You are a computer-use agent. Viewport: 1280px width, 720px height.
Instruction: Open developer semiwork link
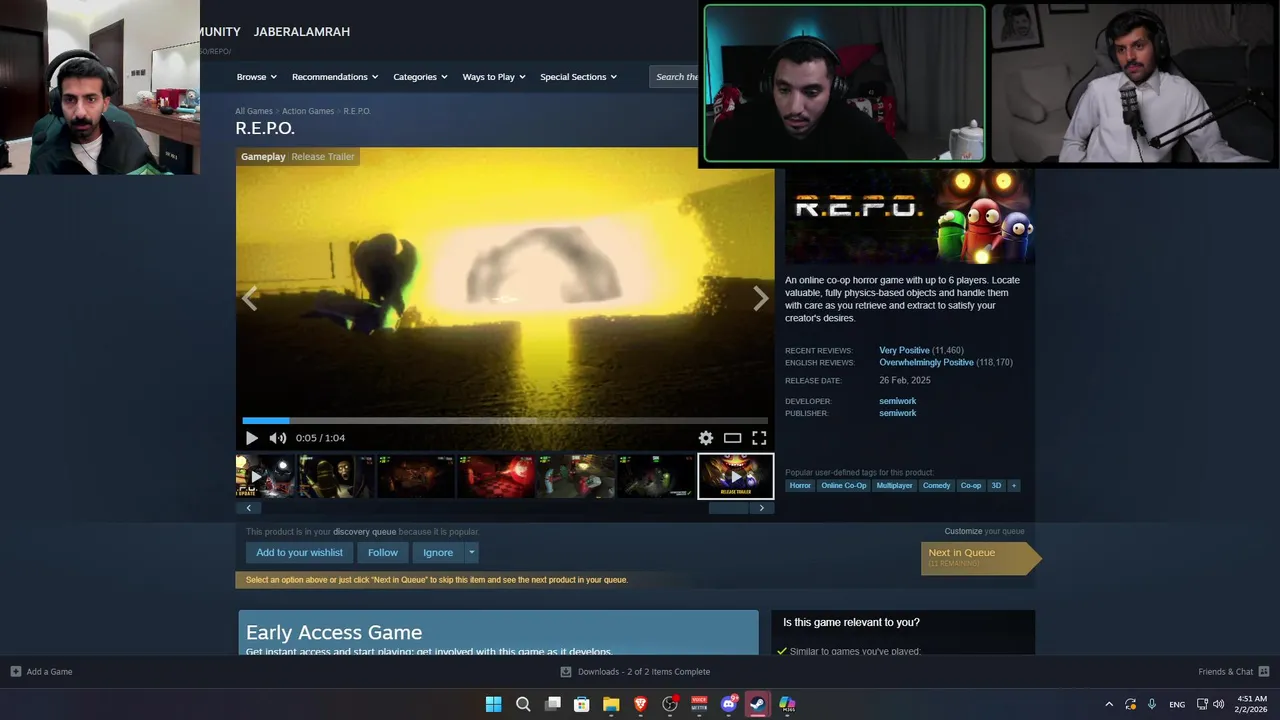(x=897, y=401)
